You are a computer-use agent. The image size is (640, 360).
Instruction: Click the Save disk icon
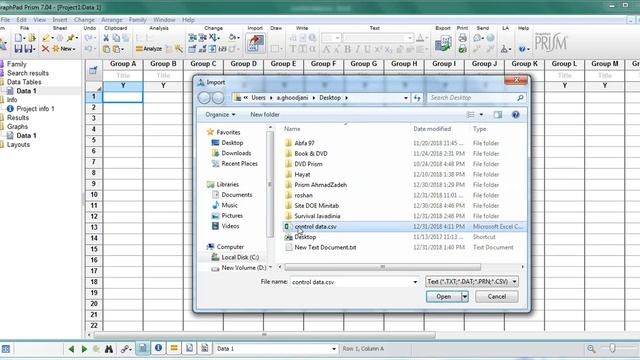[x=18, y=49]
